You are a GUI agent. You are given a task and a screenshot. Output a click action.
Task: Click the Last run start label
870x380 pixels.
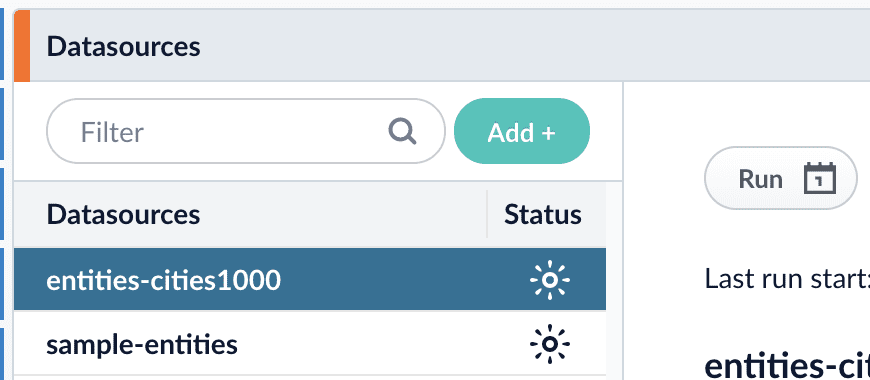pos(787,278)
